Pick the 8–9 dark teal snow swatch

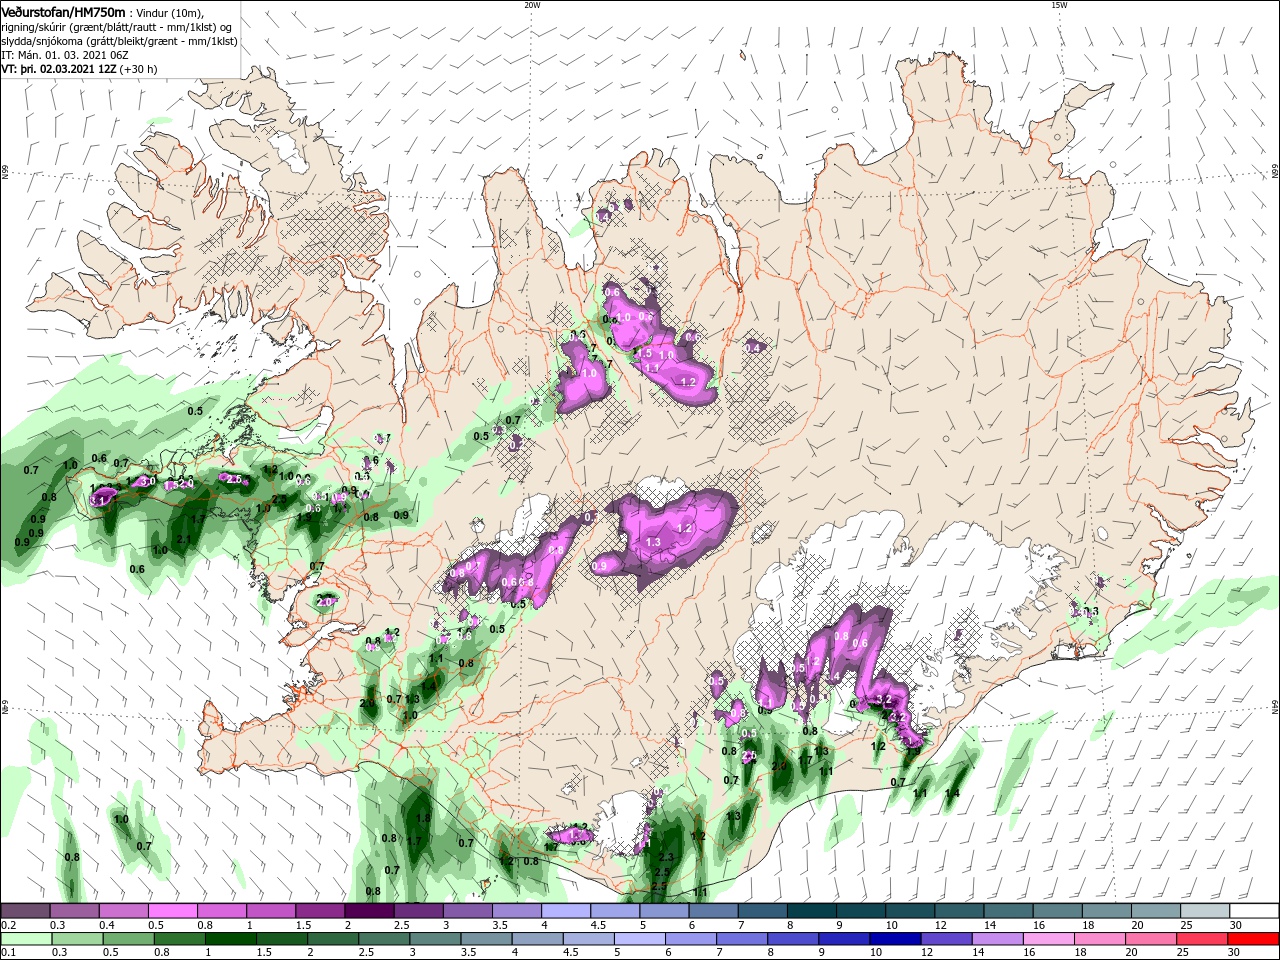click(813, 911)
